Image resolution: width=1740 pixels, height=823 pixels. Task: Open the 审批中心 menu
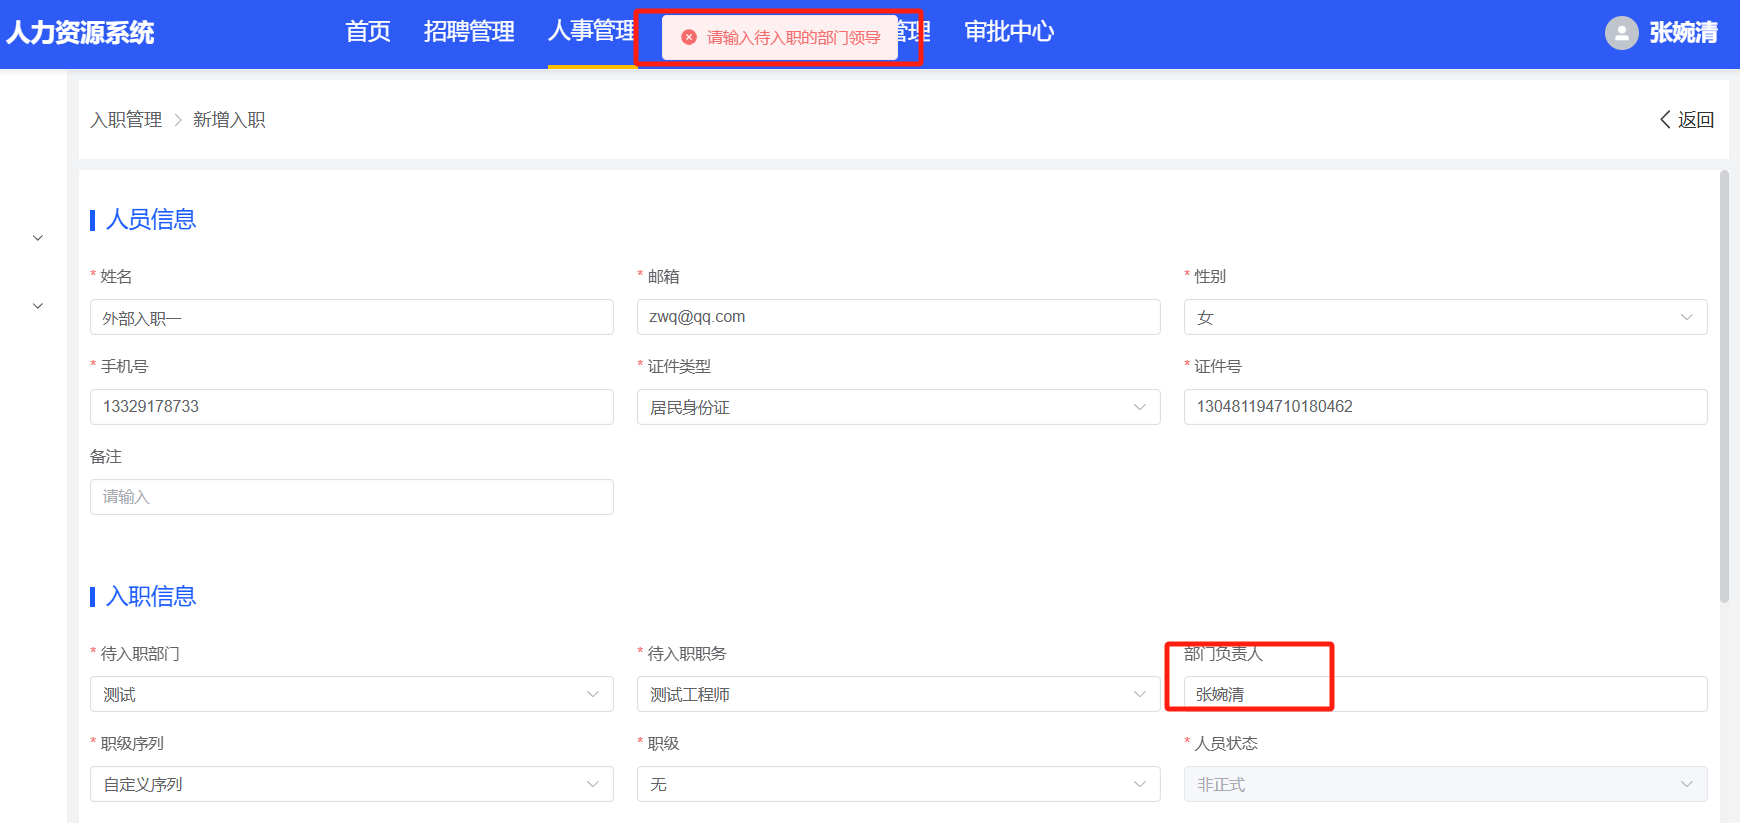1009,32
